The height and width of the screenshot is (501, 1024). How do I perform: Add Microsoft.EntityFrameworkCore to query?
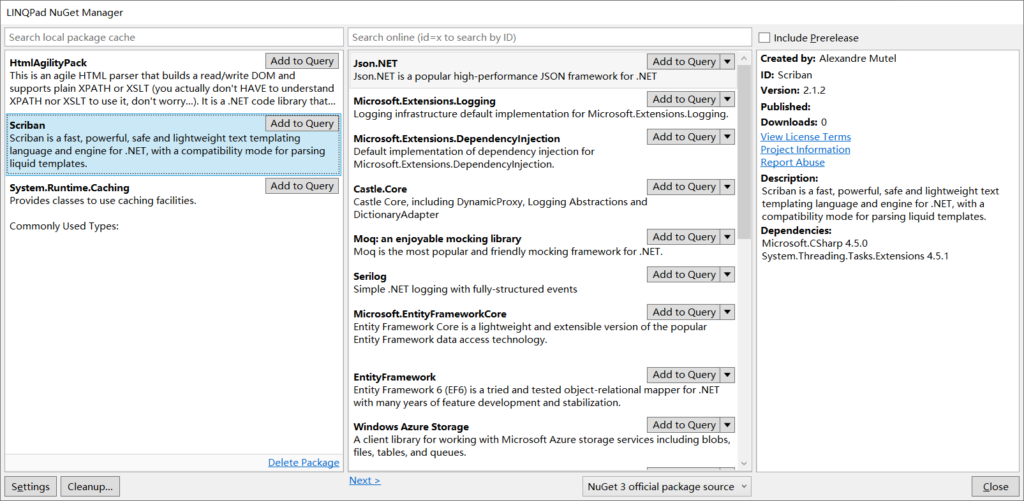point(684,312)
